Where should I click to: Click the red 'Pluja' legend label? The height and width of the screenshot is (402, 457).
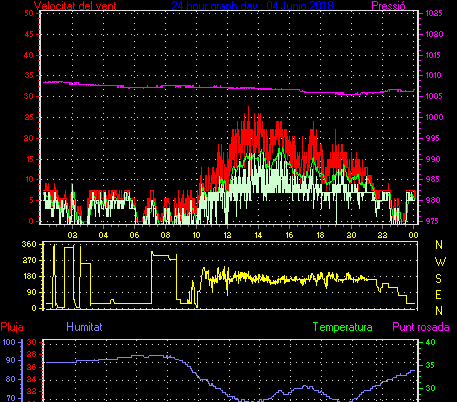coord(12,327)
